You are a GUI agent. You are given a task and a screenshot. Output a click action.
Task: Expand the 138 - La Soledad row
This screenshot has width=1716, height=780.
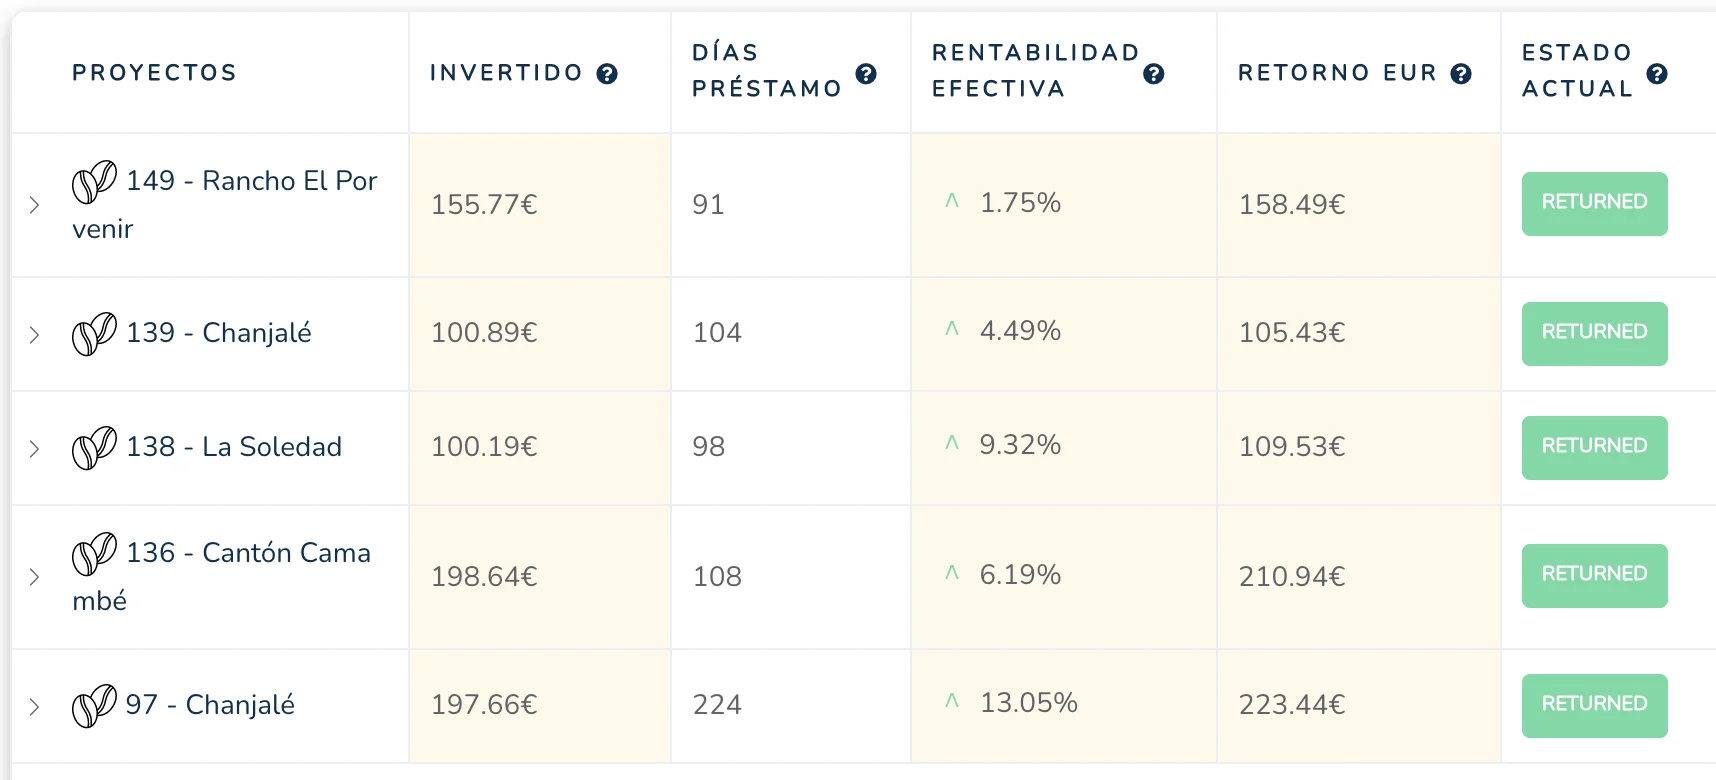click(x=34, y=448)
